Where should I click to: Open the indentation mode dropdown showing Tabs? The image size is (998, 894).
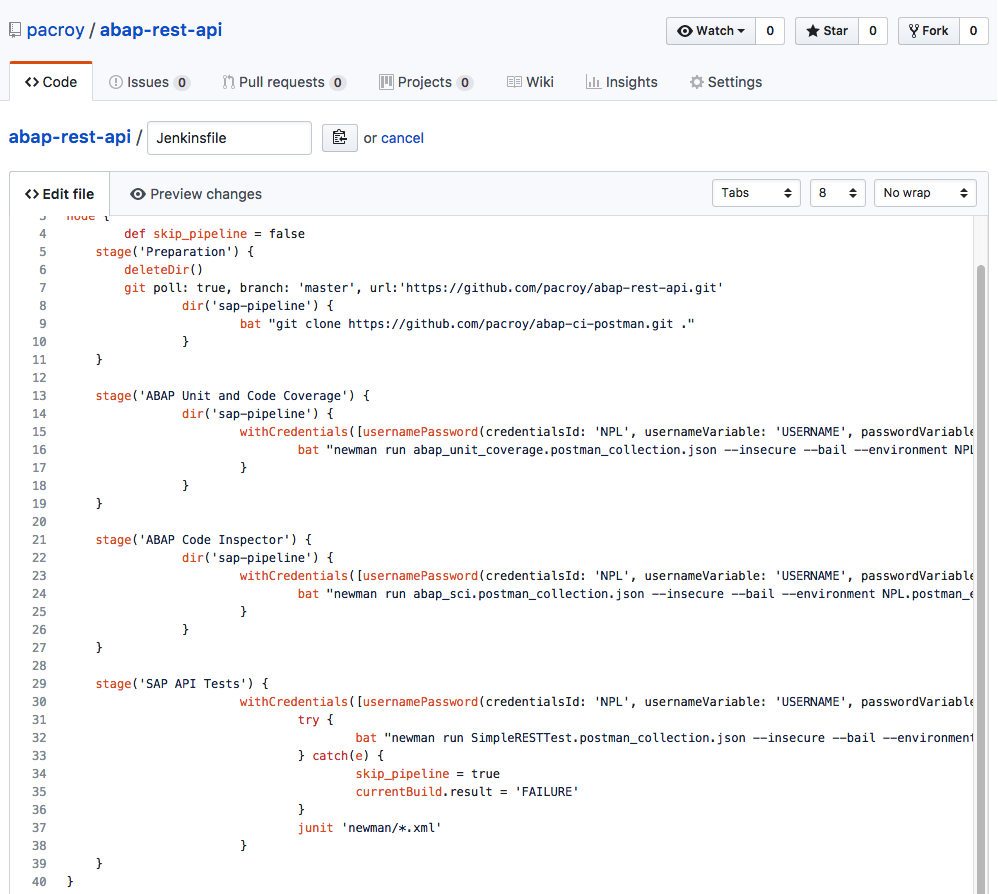click(756, 192)
